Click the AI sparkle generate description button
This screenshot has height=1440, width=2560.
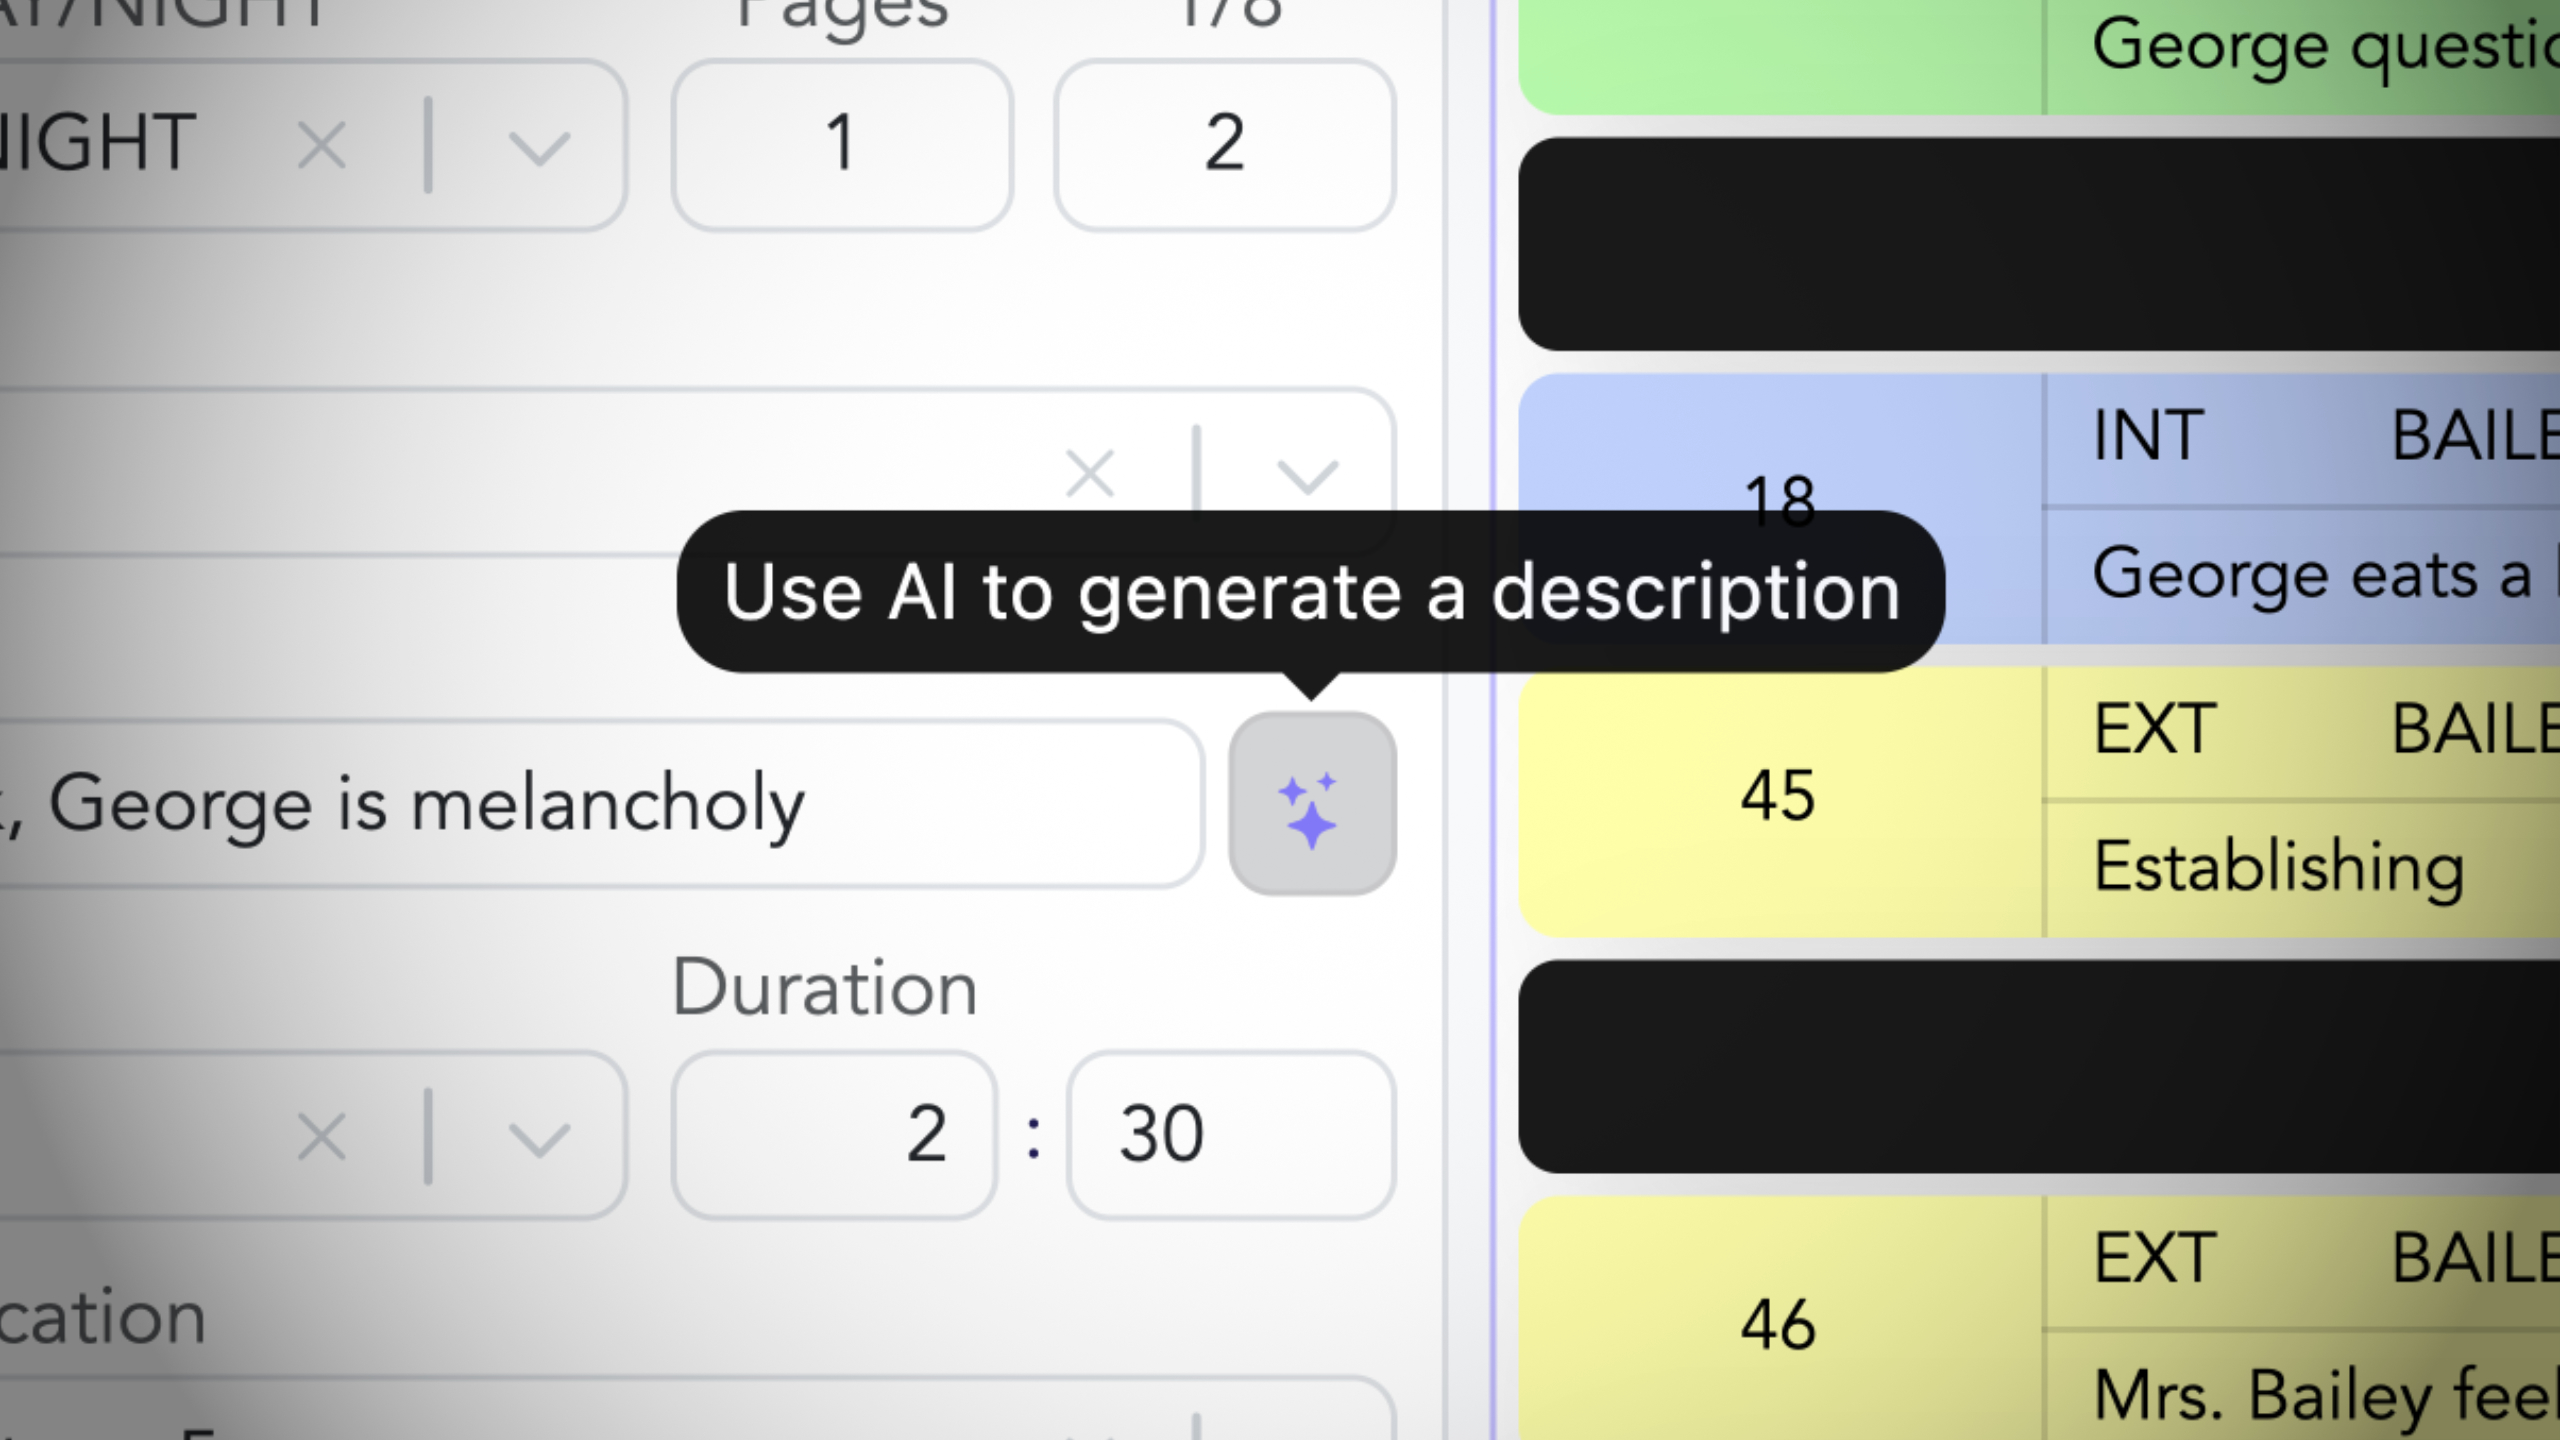point(1312,803)
